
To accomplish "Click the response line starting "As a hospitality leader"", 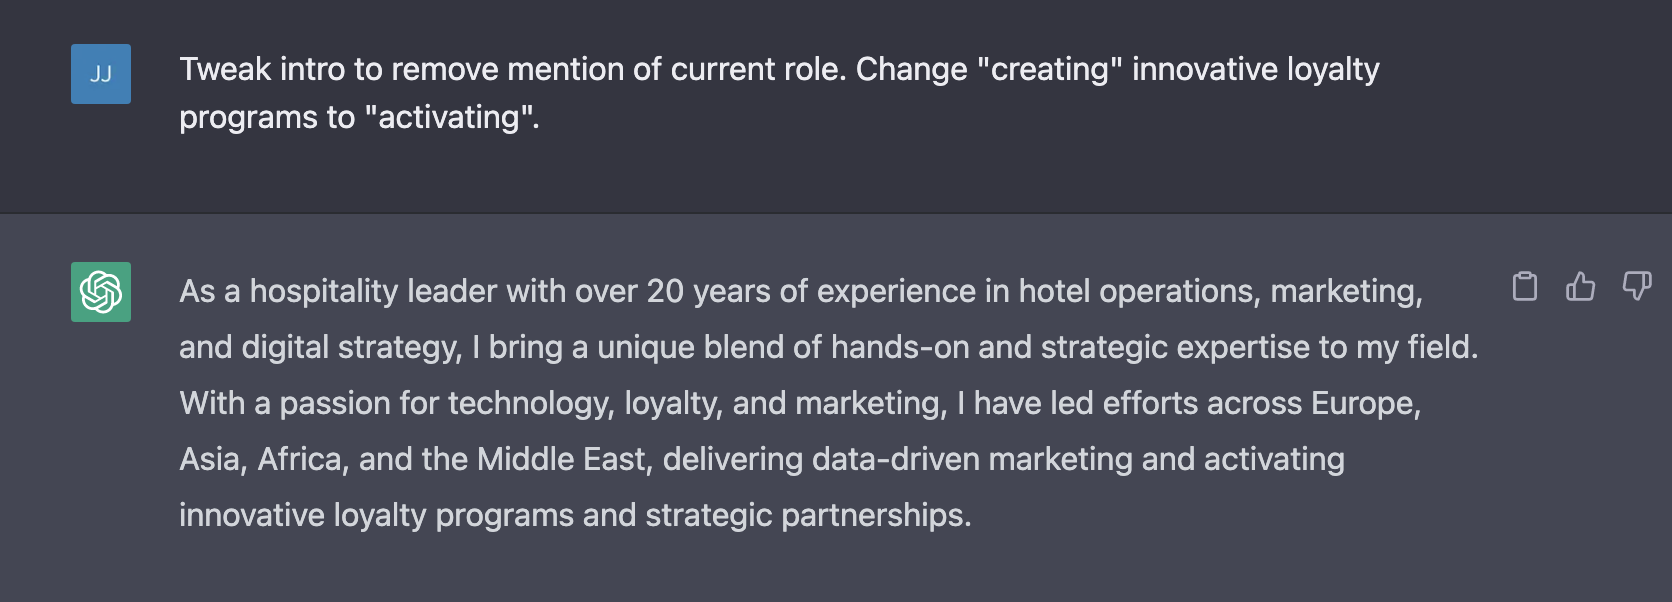I will [801, 291].
